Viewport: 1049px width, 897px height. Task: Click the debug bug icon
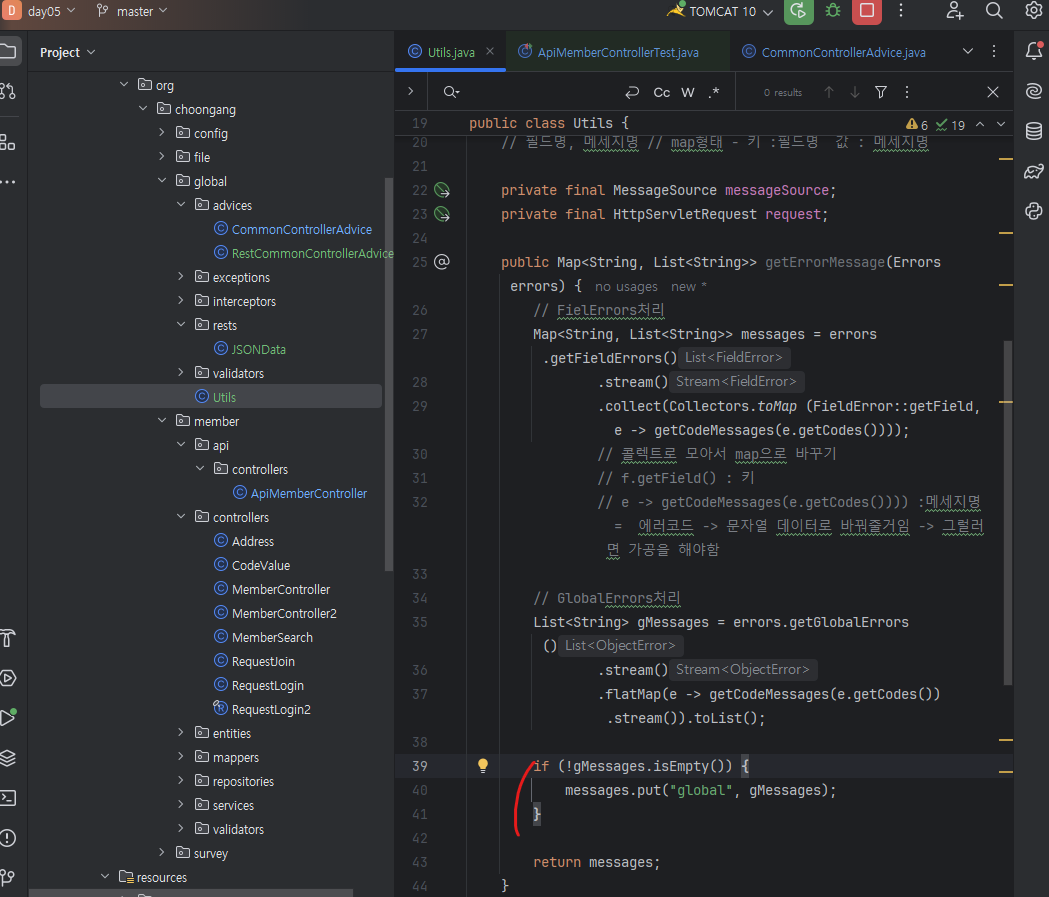pos(833,11)
